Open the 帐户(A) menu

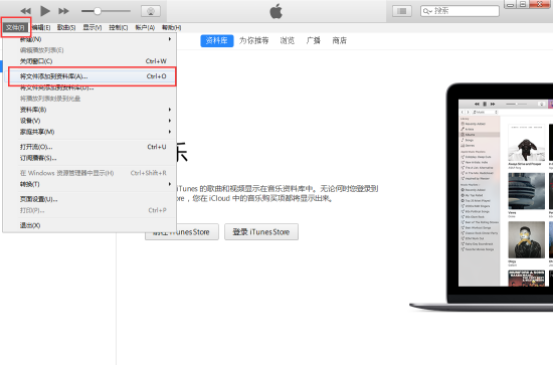145,27
